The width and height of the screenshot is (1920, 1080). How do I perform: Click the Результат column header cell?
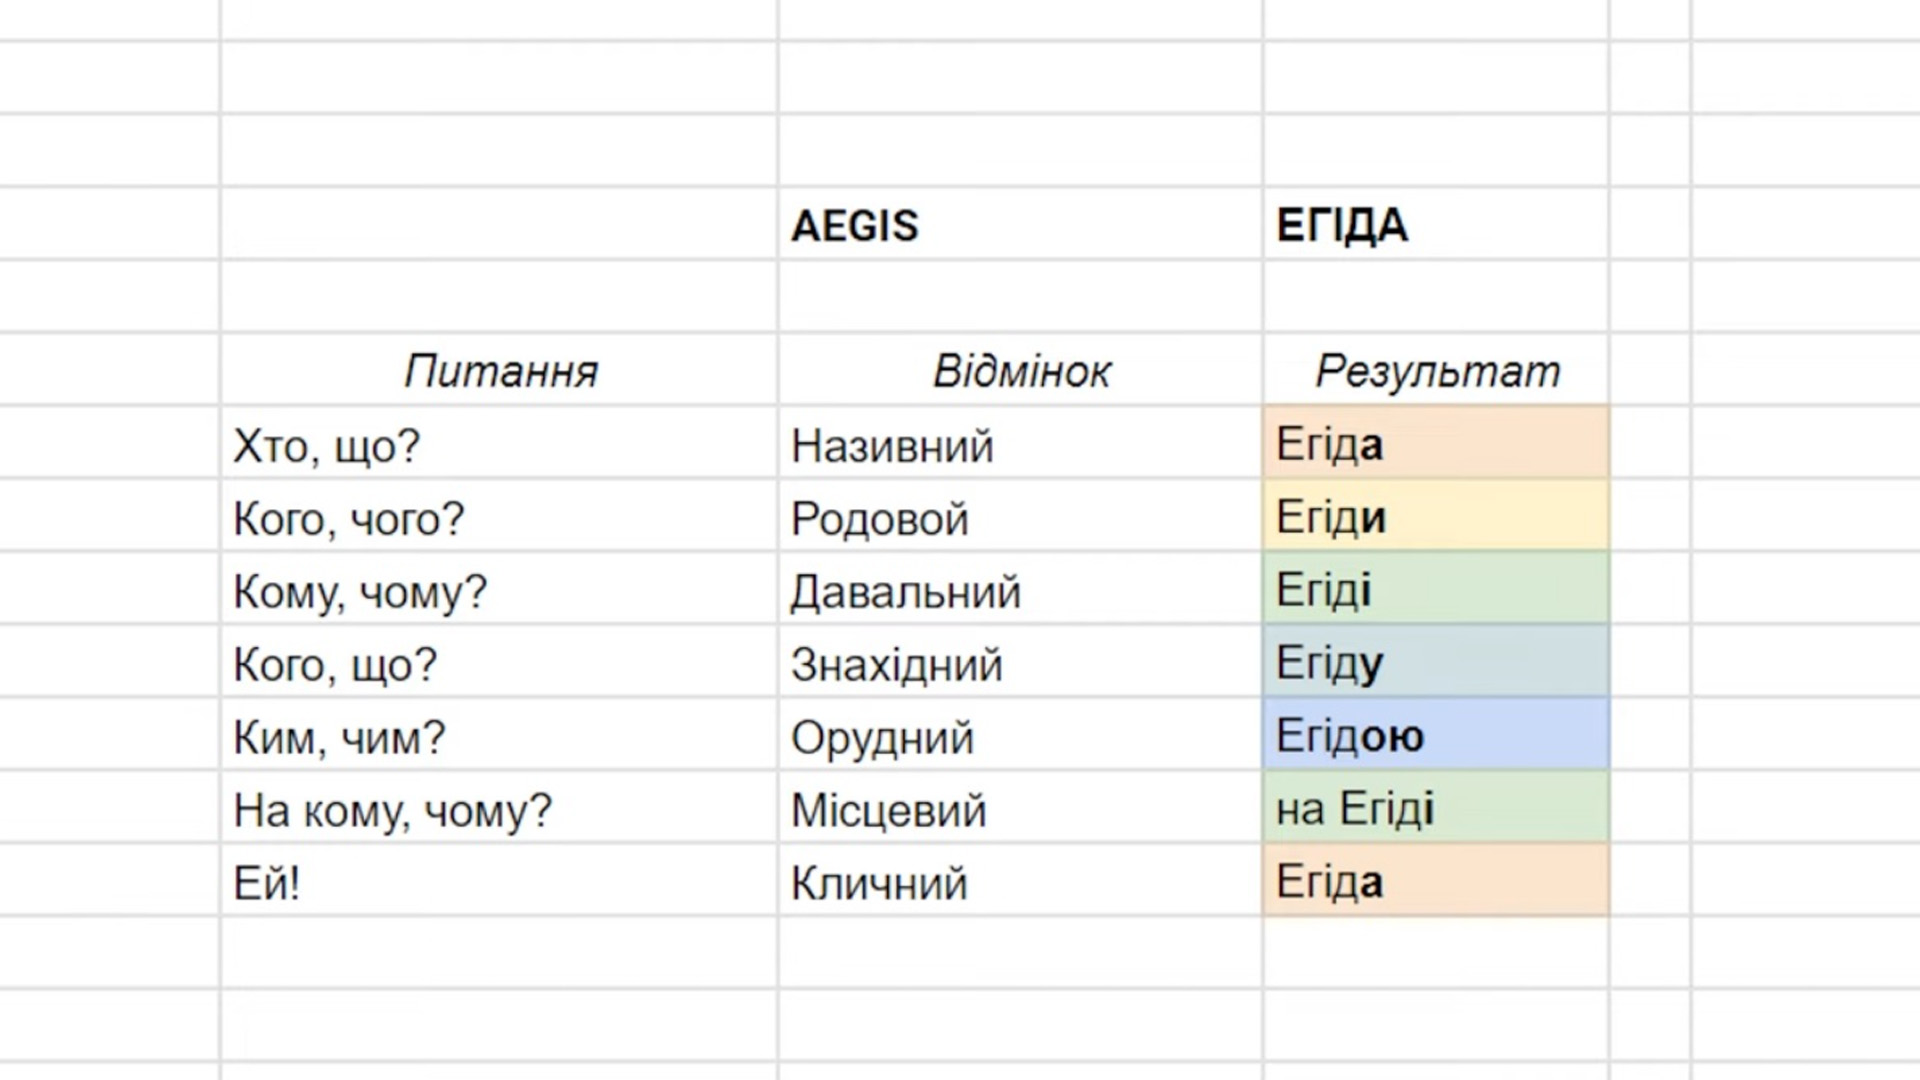(x=1436, y=371)
